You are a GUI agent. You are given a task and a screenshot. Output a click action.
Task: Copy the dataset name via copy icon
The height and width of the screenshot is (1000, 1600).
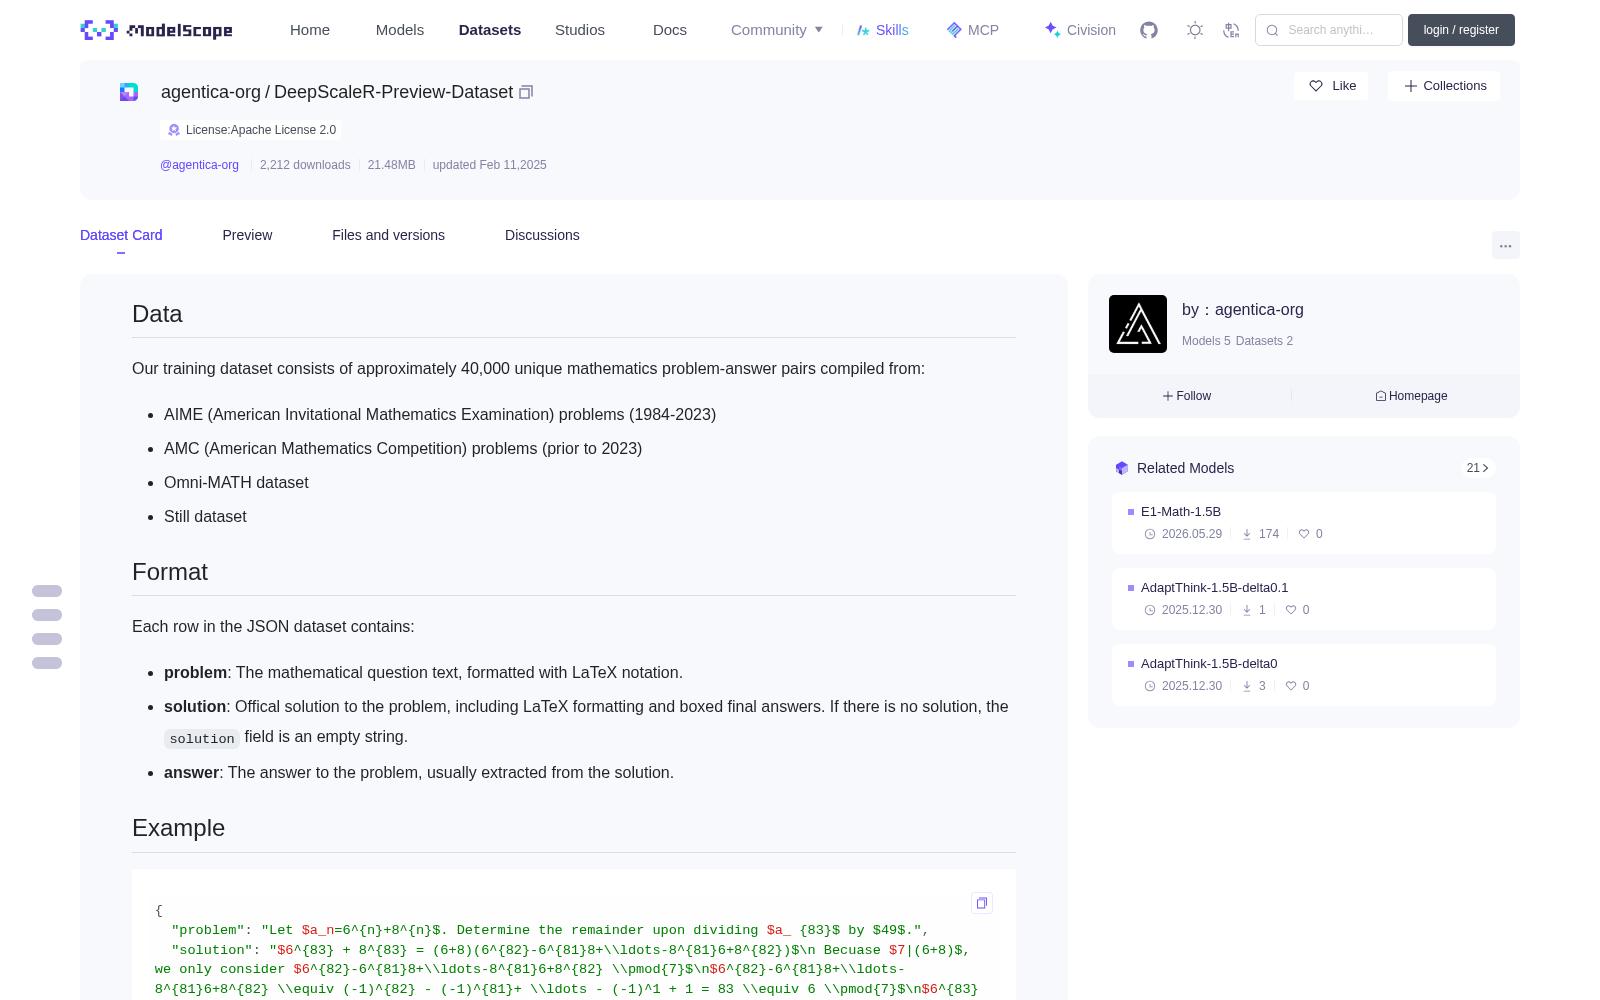526,92
